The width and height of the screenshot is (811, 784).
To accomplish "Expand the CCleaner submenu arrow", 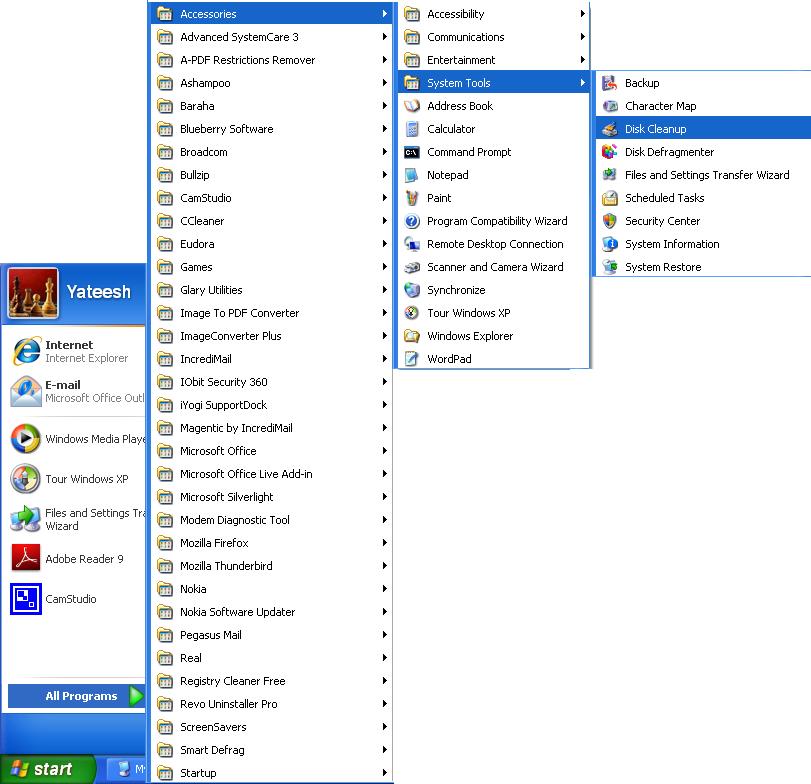I will coord(384,221).
